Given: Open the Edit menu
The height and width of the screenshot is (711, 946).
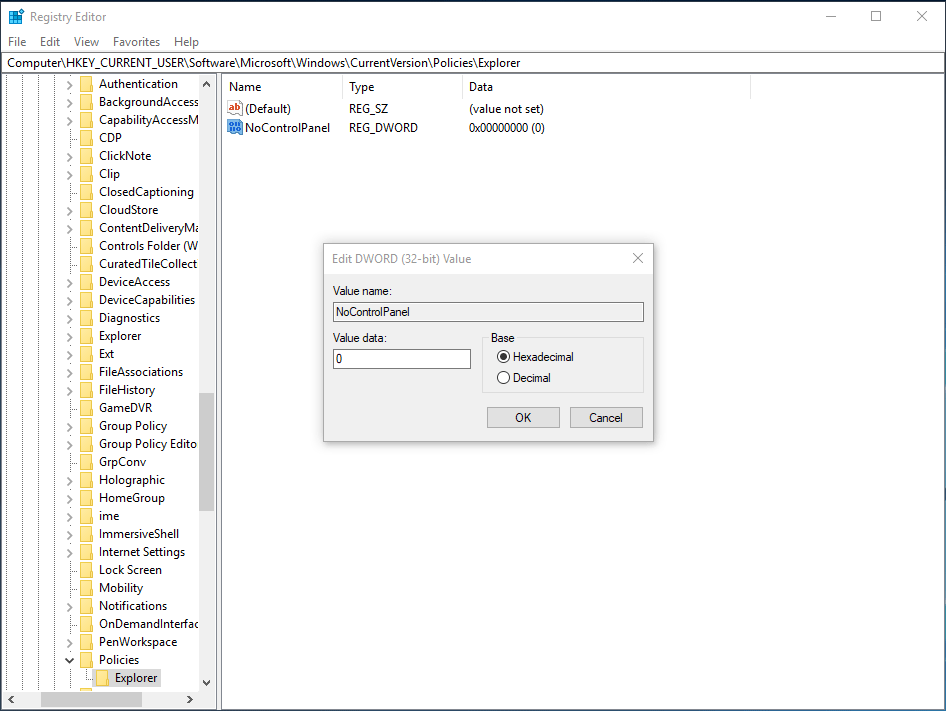Looking at the screenshot, I should pos(49,42).
